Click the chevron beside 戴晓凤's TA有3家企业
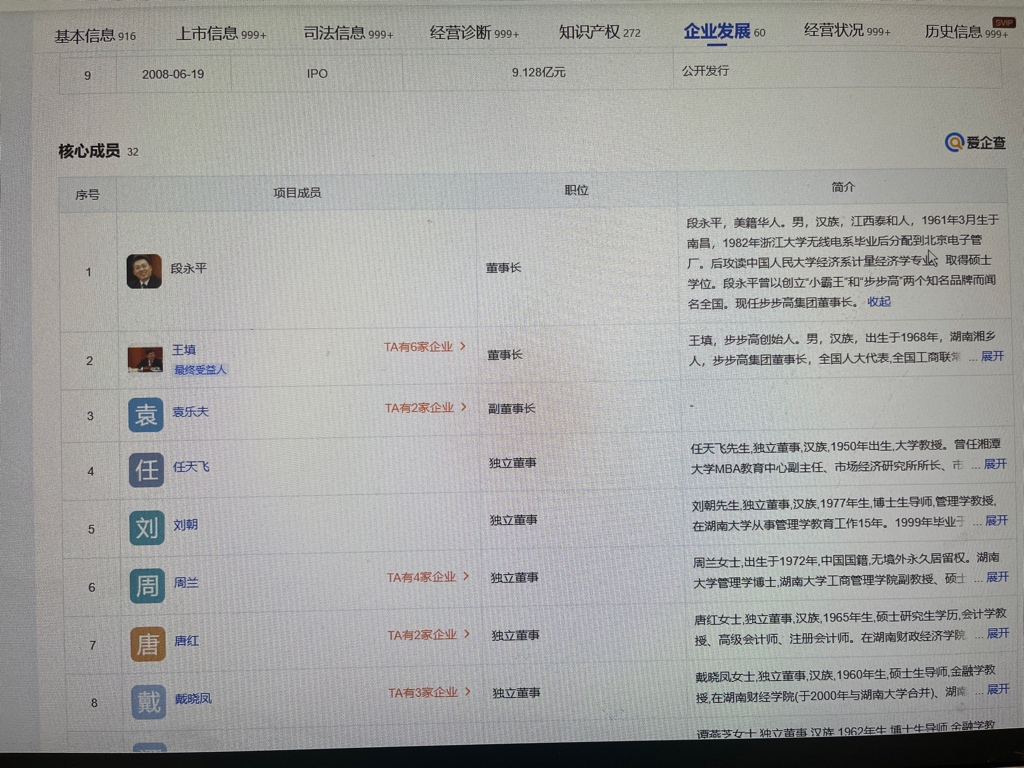 468,692
